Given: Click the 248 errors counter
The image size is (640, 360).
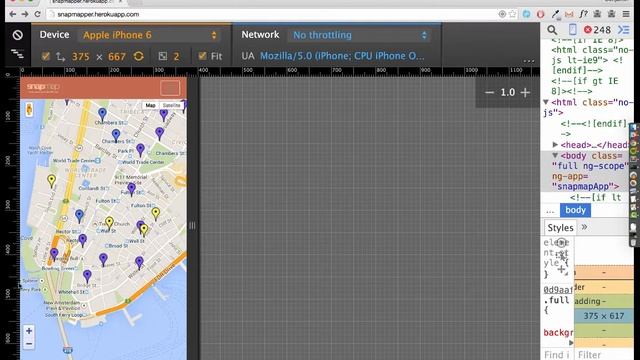Looking at the screenshot, I should 597,30.
